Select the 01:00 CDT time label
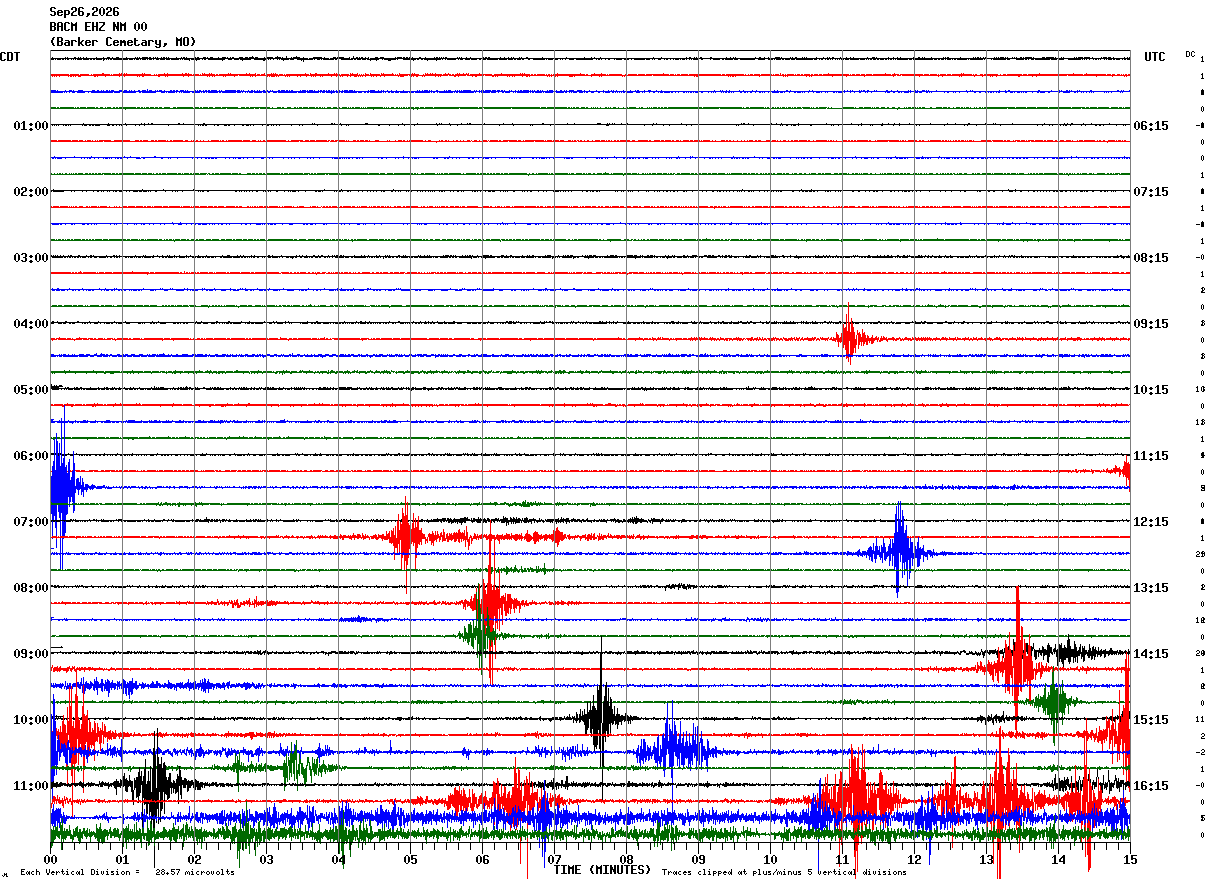 [30, 126]
